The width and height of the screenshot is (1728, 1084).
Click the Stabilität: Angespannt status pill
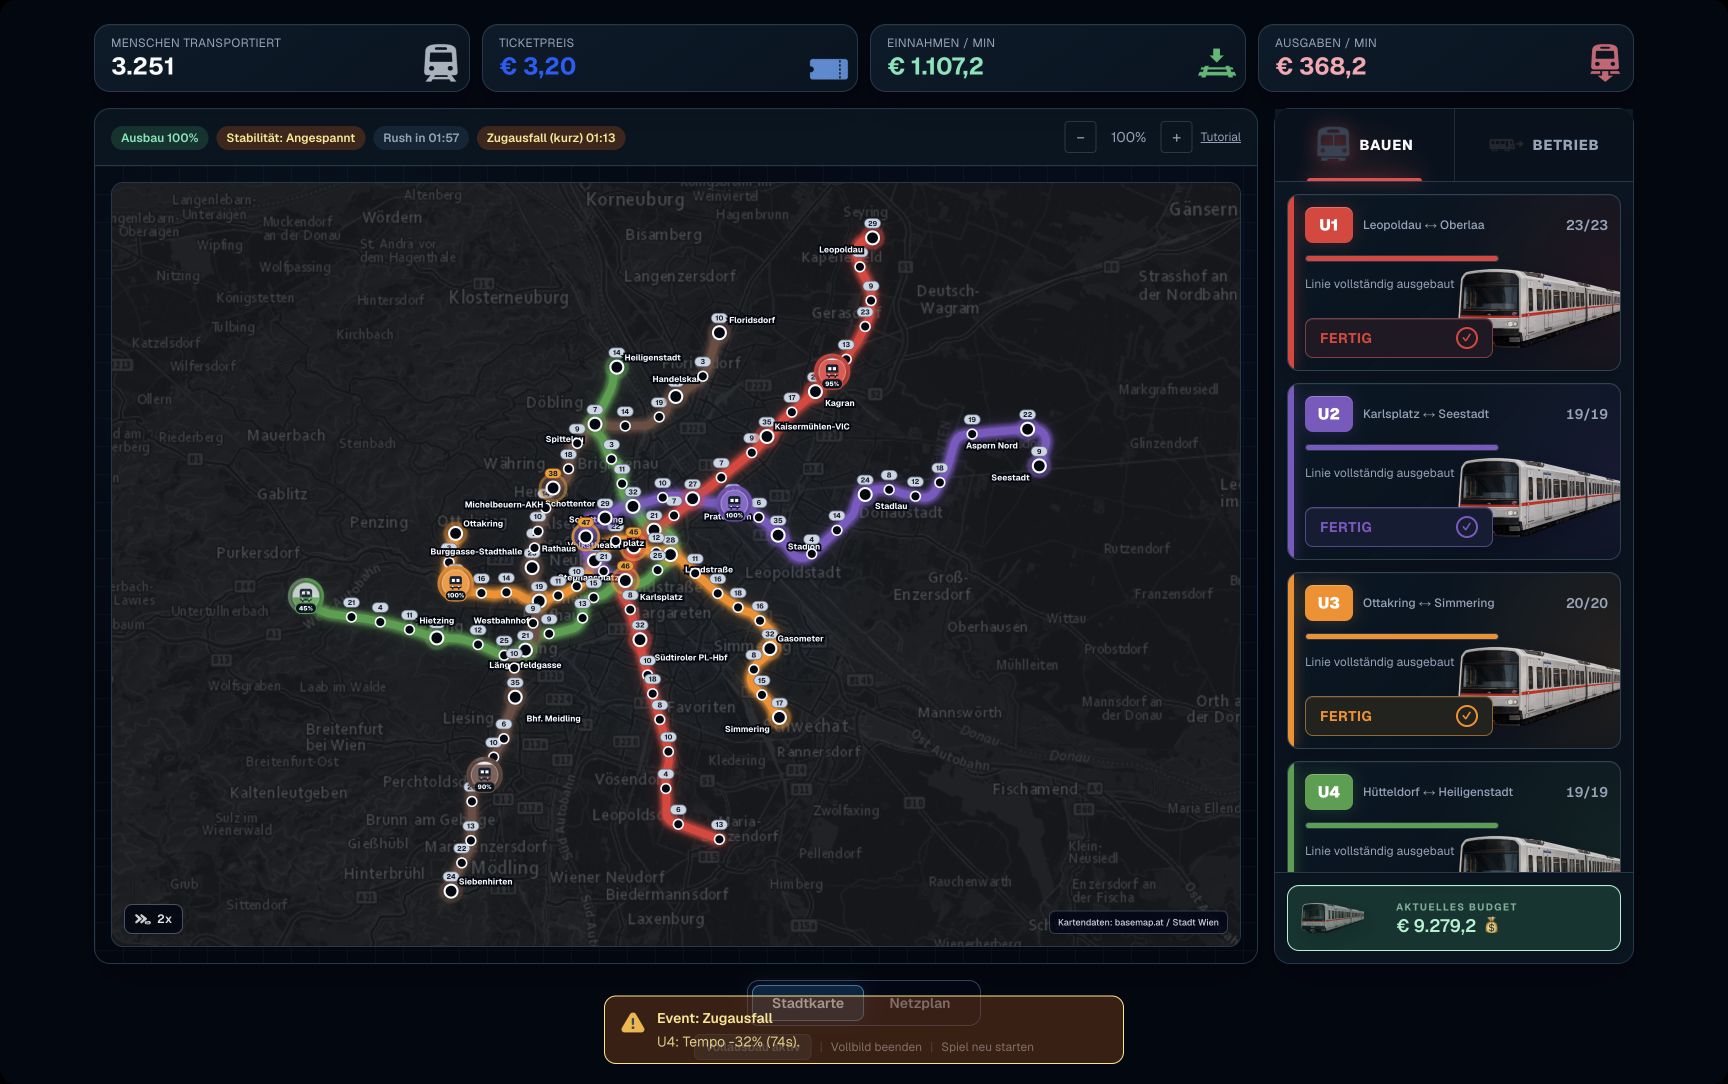[x=290, y=138]
